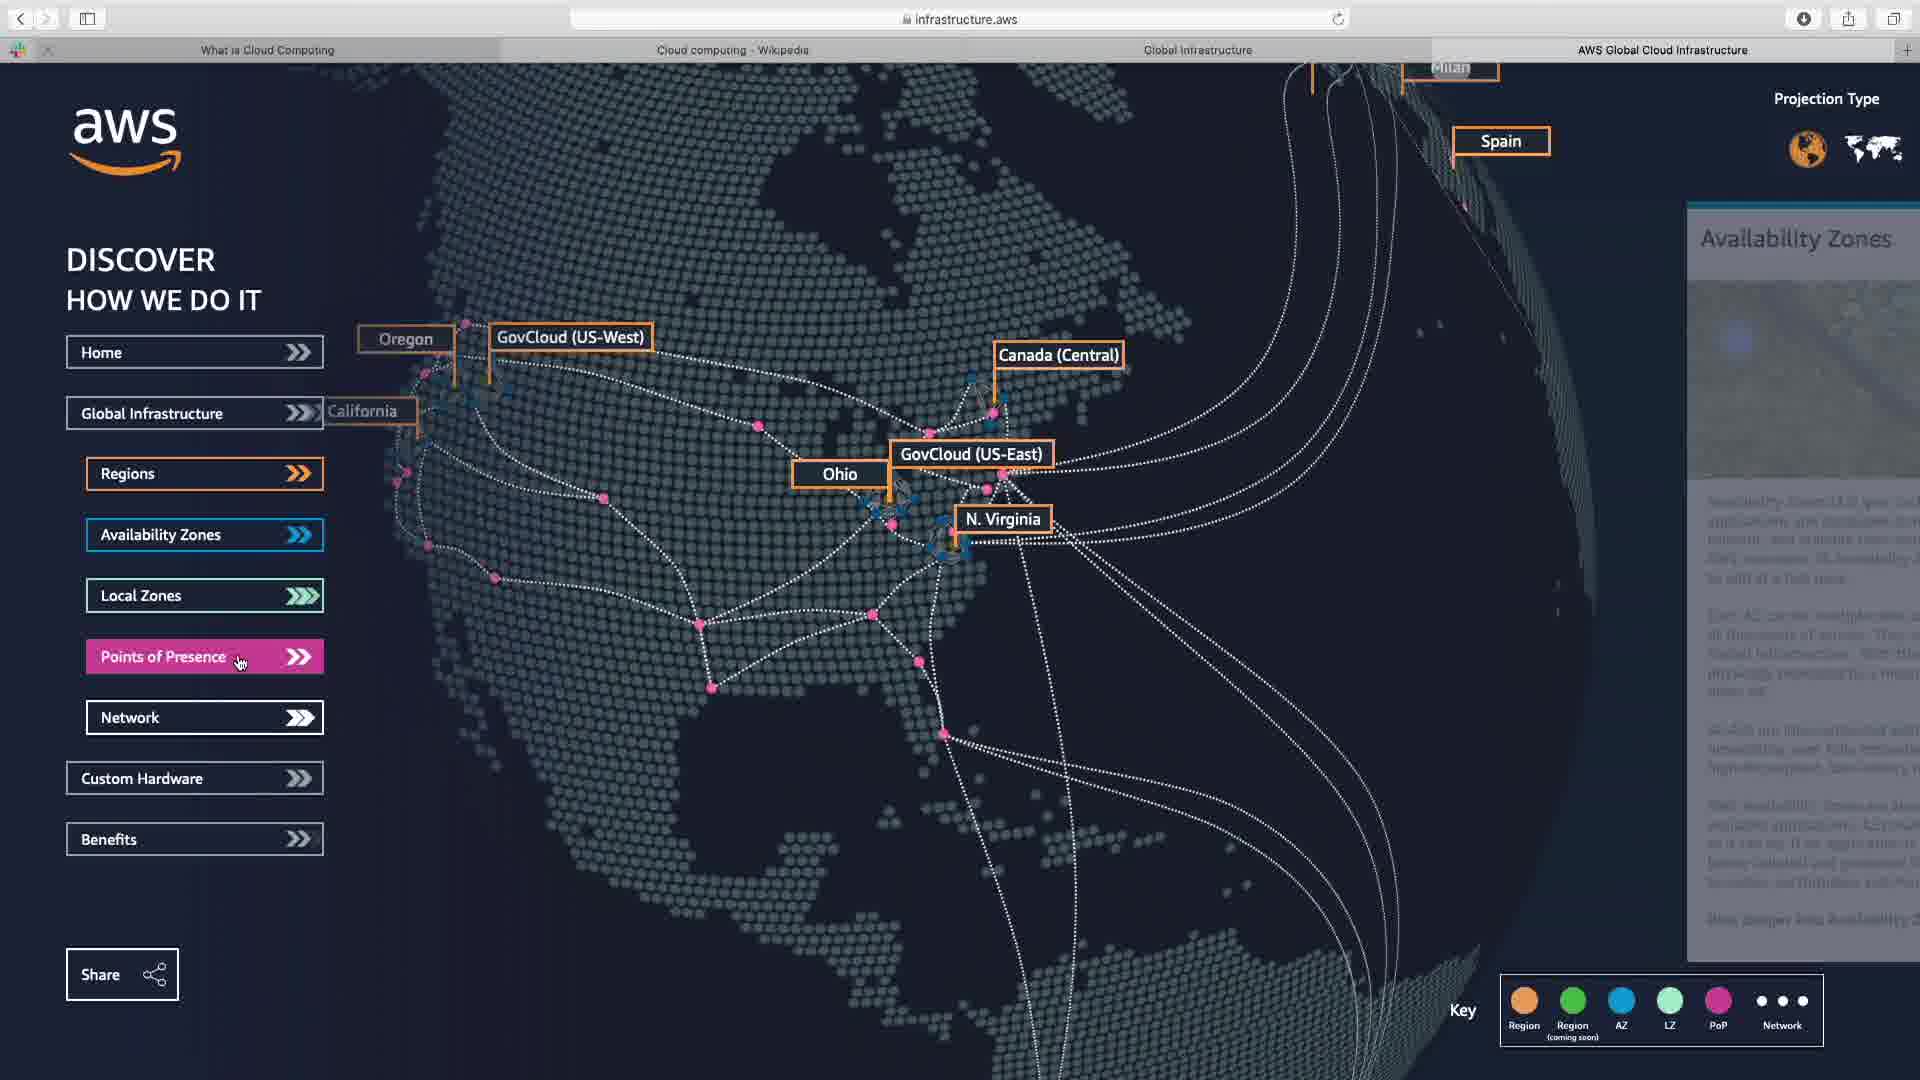1920x1080 pixels.
Task: Click the Home navigation button
Action: click(194, 353)
